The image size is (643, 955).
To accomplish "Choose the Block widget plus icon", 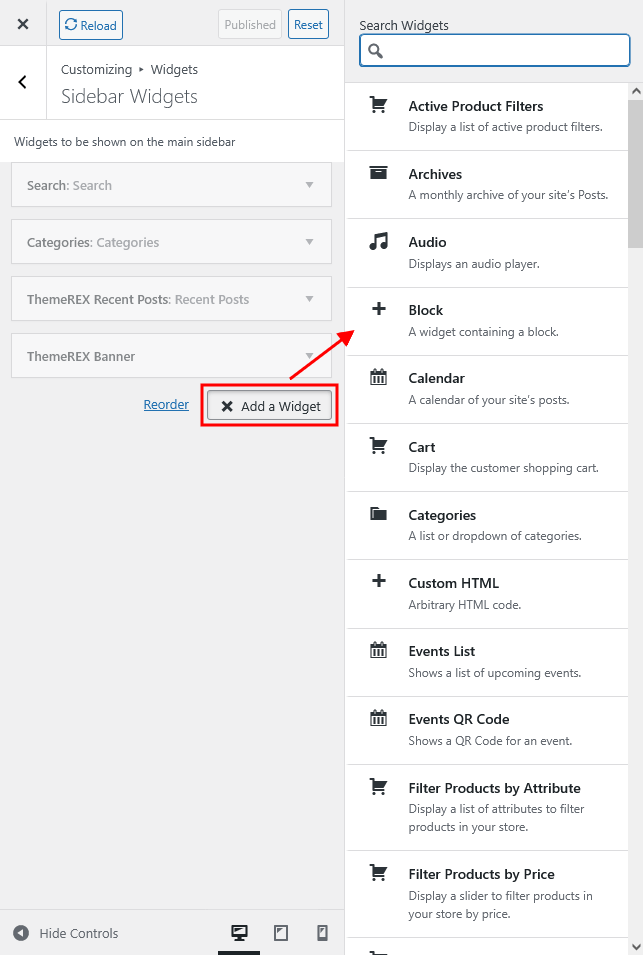I will pos(378,309).
